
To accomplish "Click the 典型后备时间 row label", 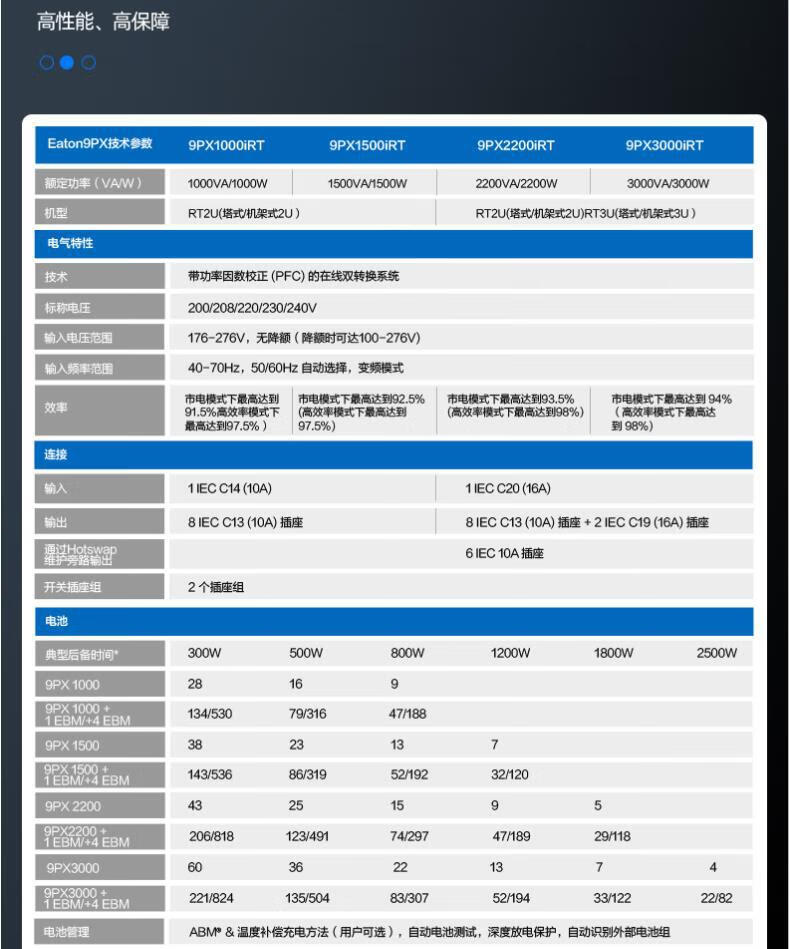I will pyautogui.click(x=99, y=654).
